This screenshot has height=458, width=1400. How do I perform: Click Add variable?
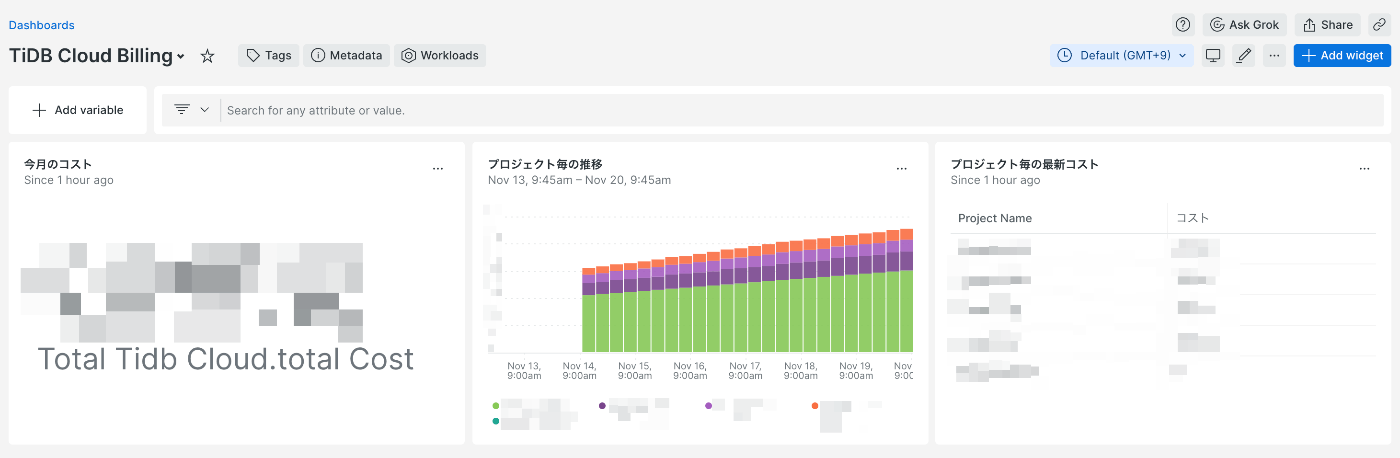pyautogui.click(x=78, y=110)
